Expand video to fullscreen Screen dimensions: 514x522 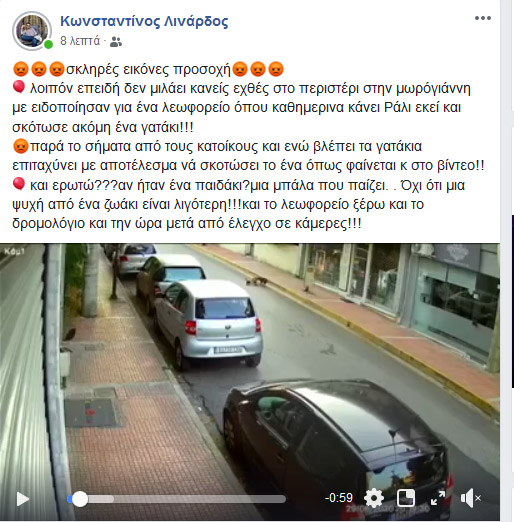click(x=438, y=498)
